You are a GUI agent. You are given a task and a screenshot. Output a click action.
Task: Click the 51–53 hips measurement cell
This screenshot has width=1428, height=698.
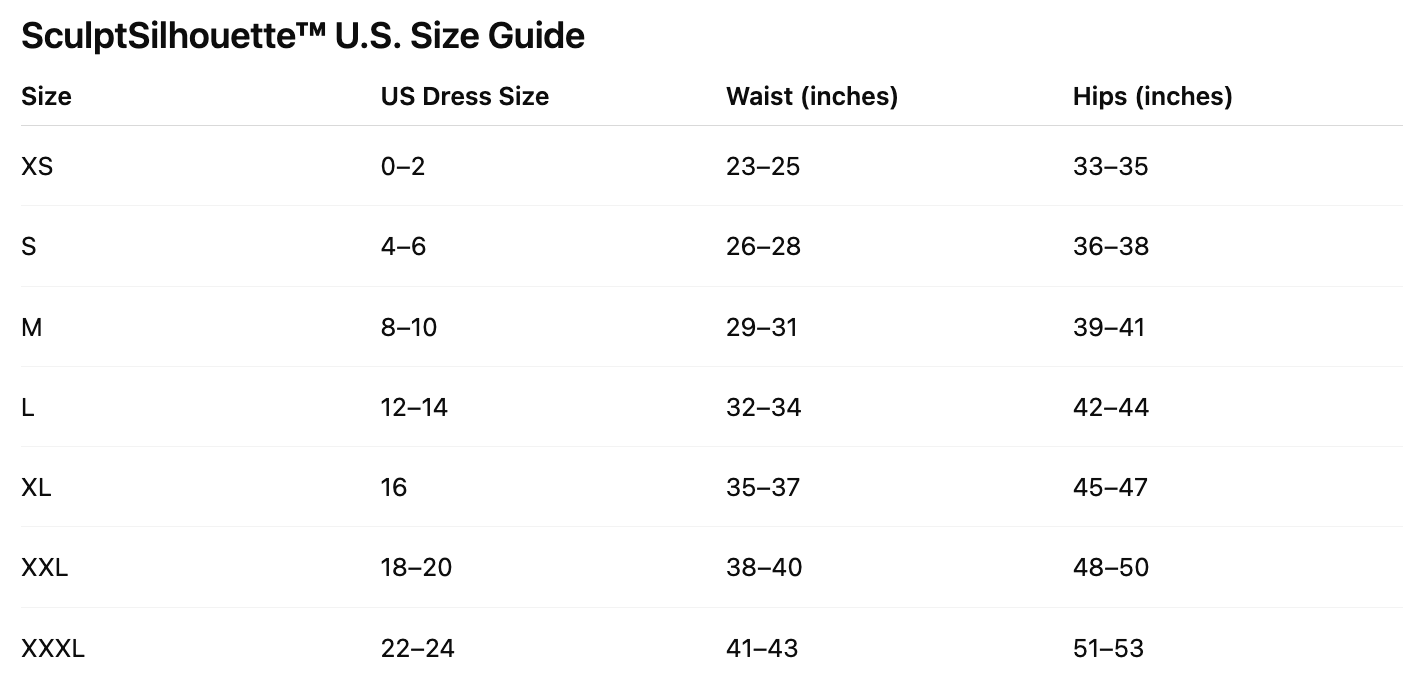tap(1108, 649)
